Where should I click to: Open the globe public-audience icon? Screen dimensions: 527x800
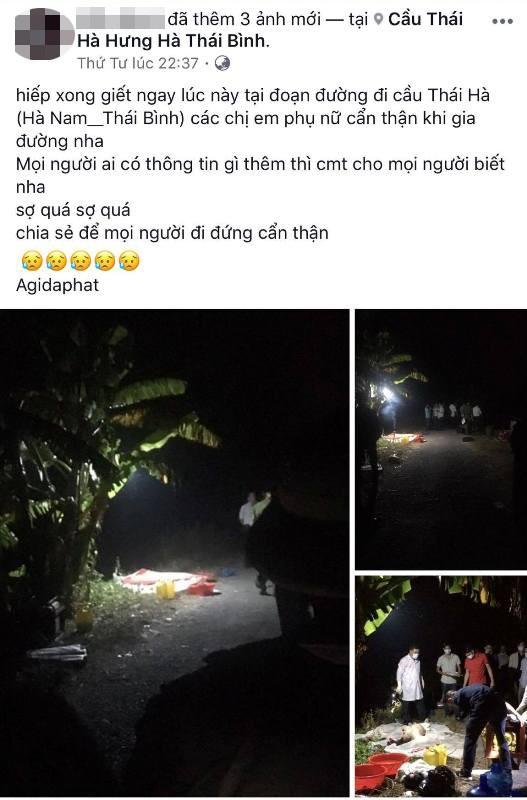tap(222, 63)
